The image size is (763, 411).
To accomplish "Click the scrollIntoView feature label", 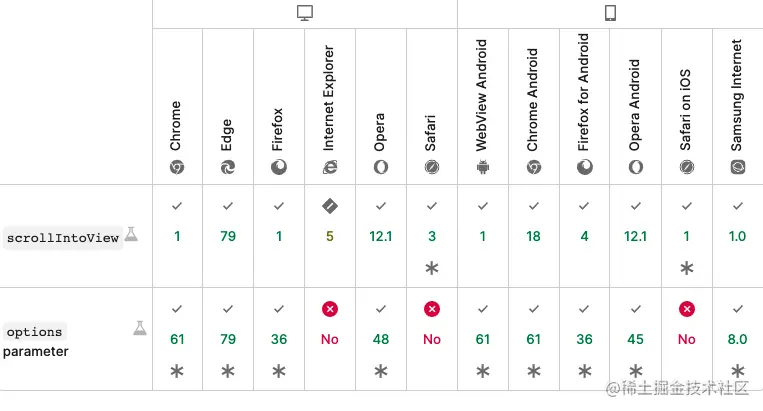I will click(x=63, y=238).
